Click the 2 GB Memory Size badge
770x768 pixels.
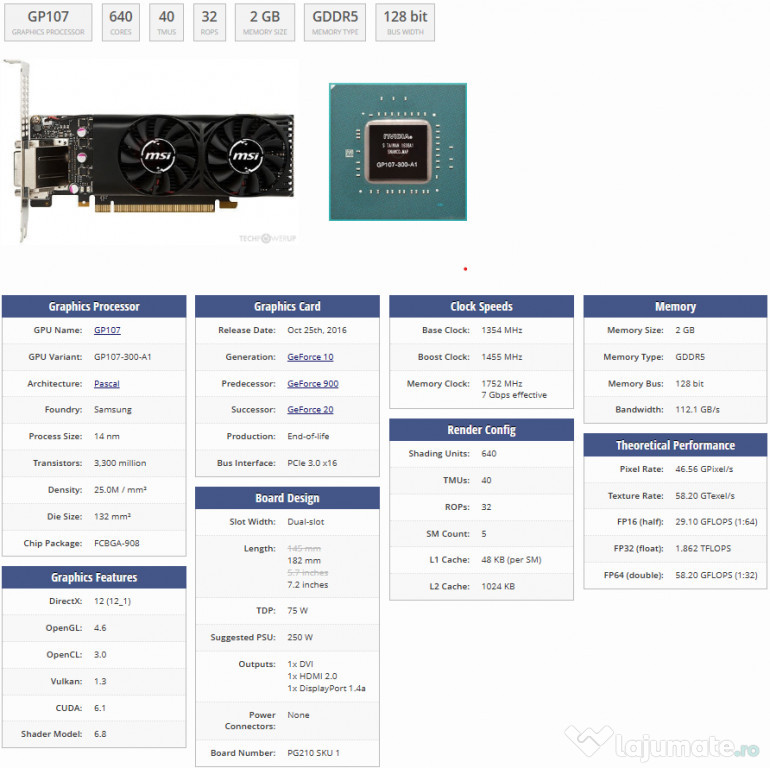click(x=265, y=22)
